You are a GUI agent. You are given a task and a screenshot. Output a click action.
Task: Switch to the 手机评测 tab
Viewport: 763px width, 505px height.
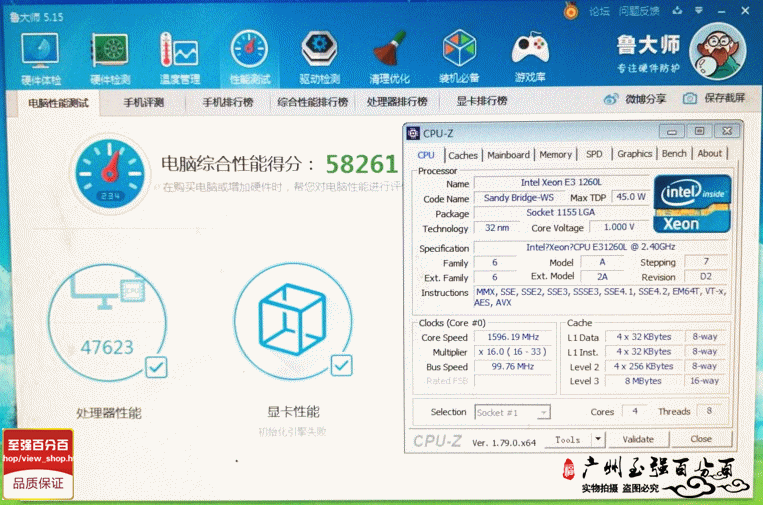[x=144, y=103]
